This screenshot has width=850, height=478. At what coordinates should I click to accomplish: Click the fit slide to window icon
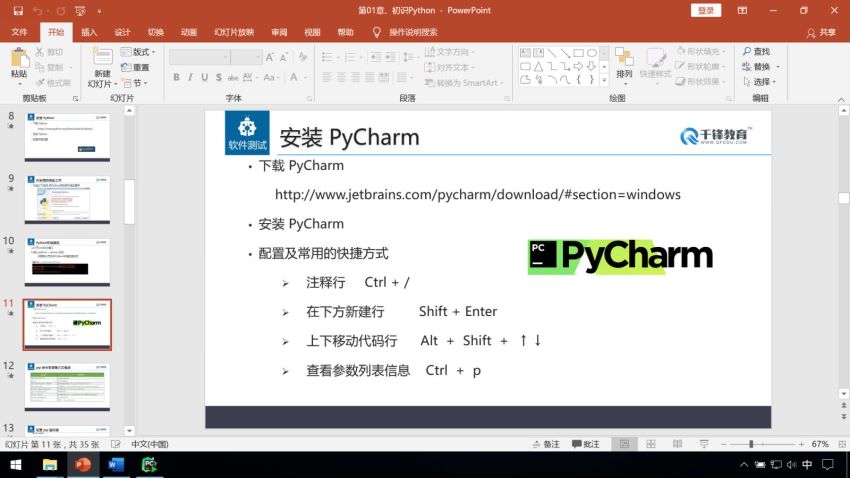[x=842, y=444]
